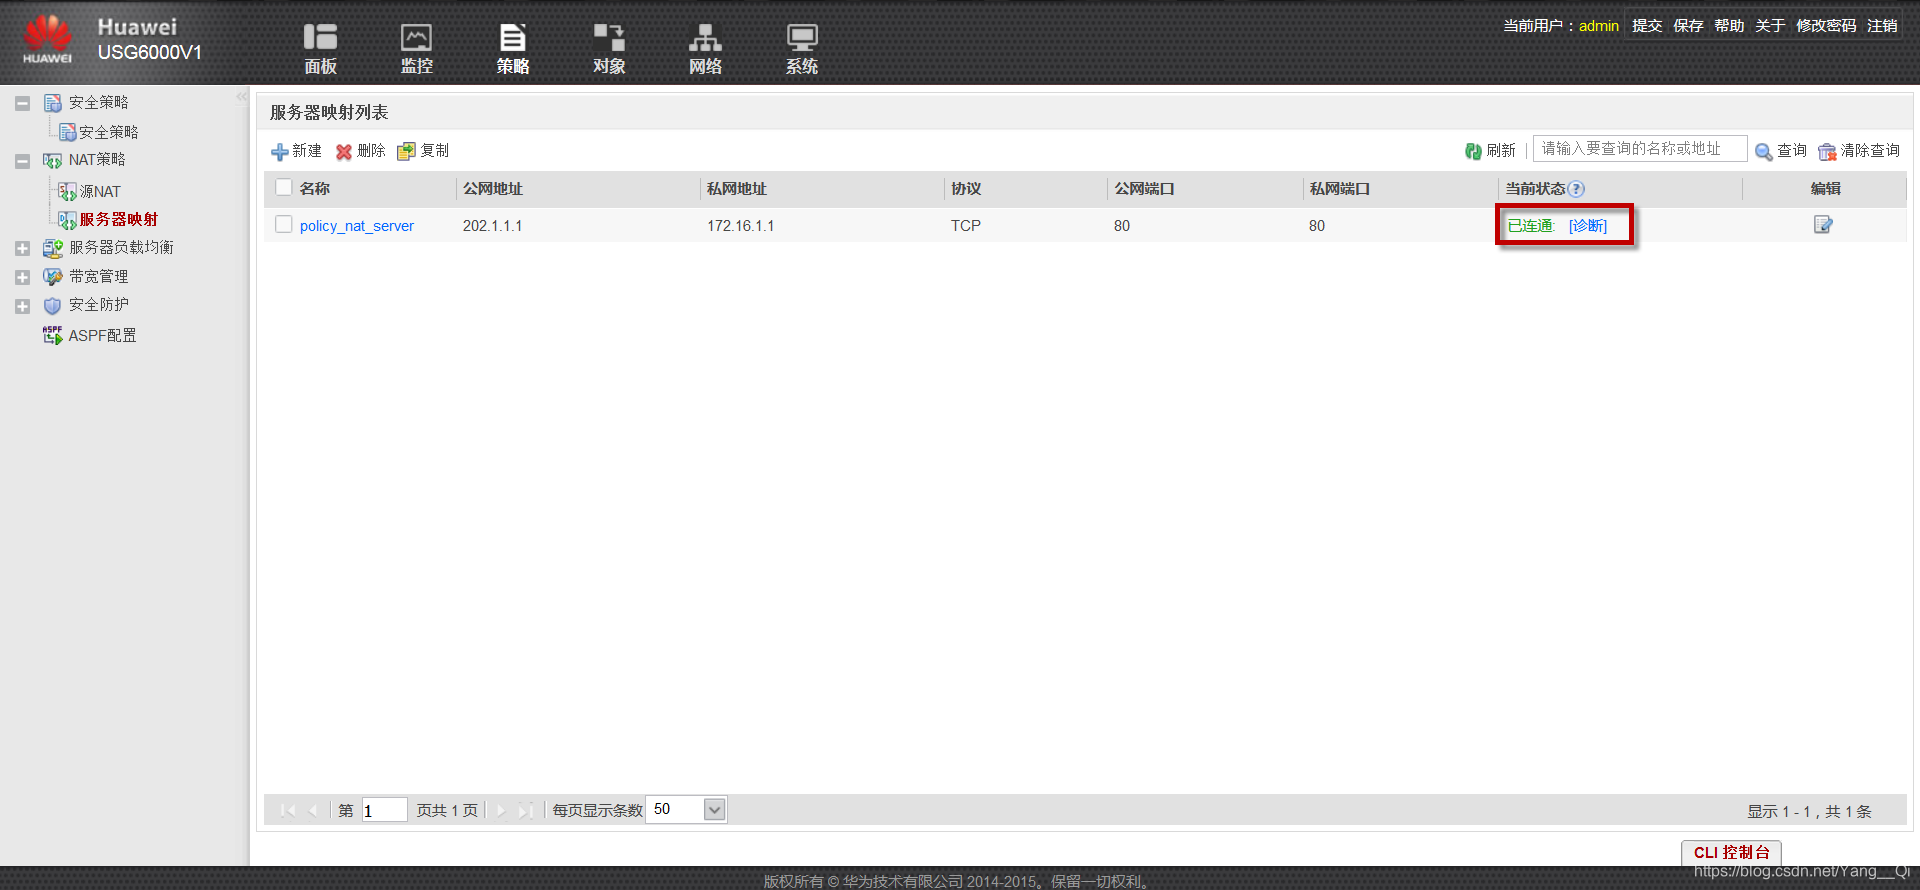Viewport: 1920px width, 890px height.
Task: Click the Huawei logo
Action: tap(47, 40)
